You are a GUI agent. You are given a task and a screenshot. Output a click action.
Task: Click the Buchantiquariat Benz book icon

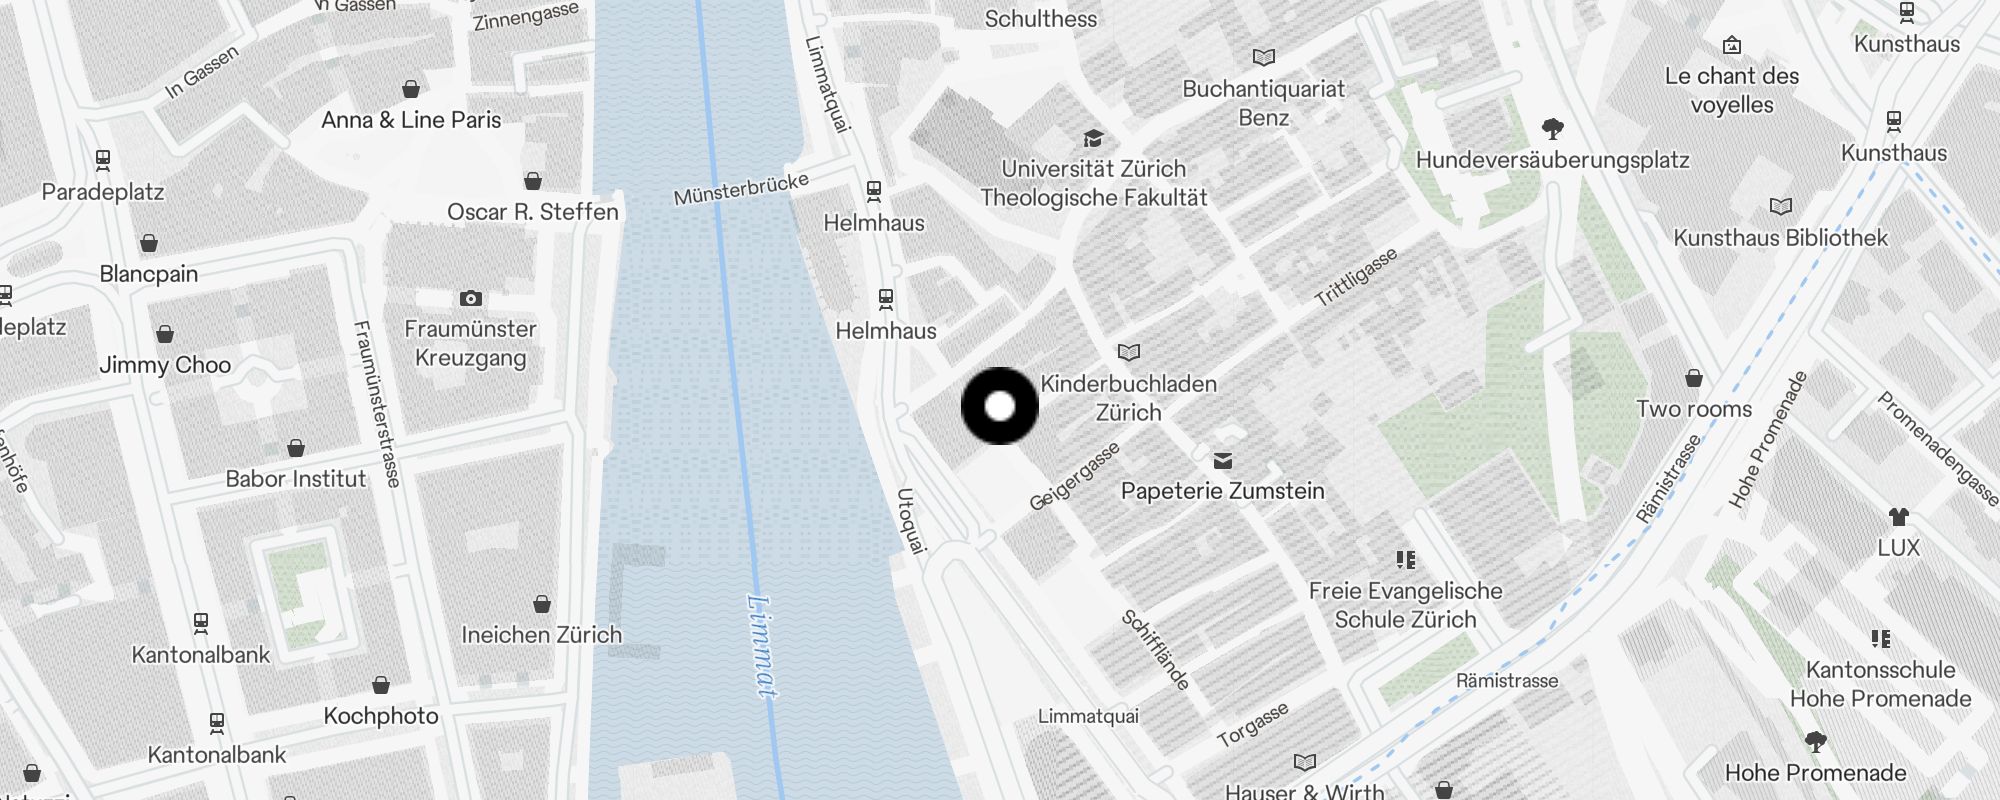coord(1264,58)
